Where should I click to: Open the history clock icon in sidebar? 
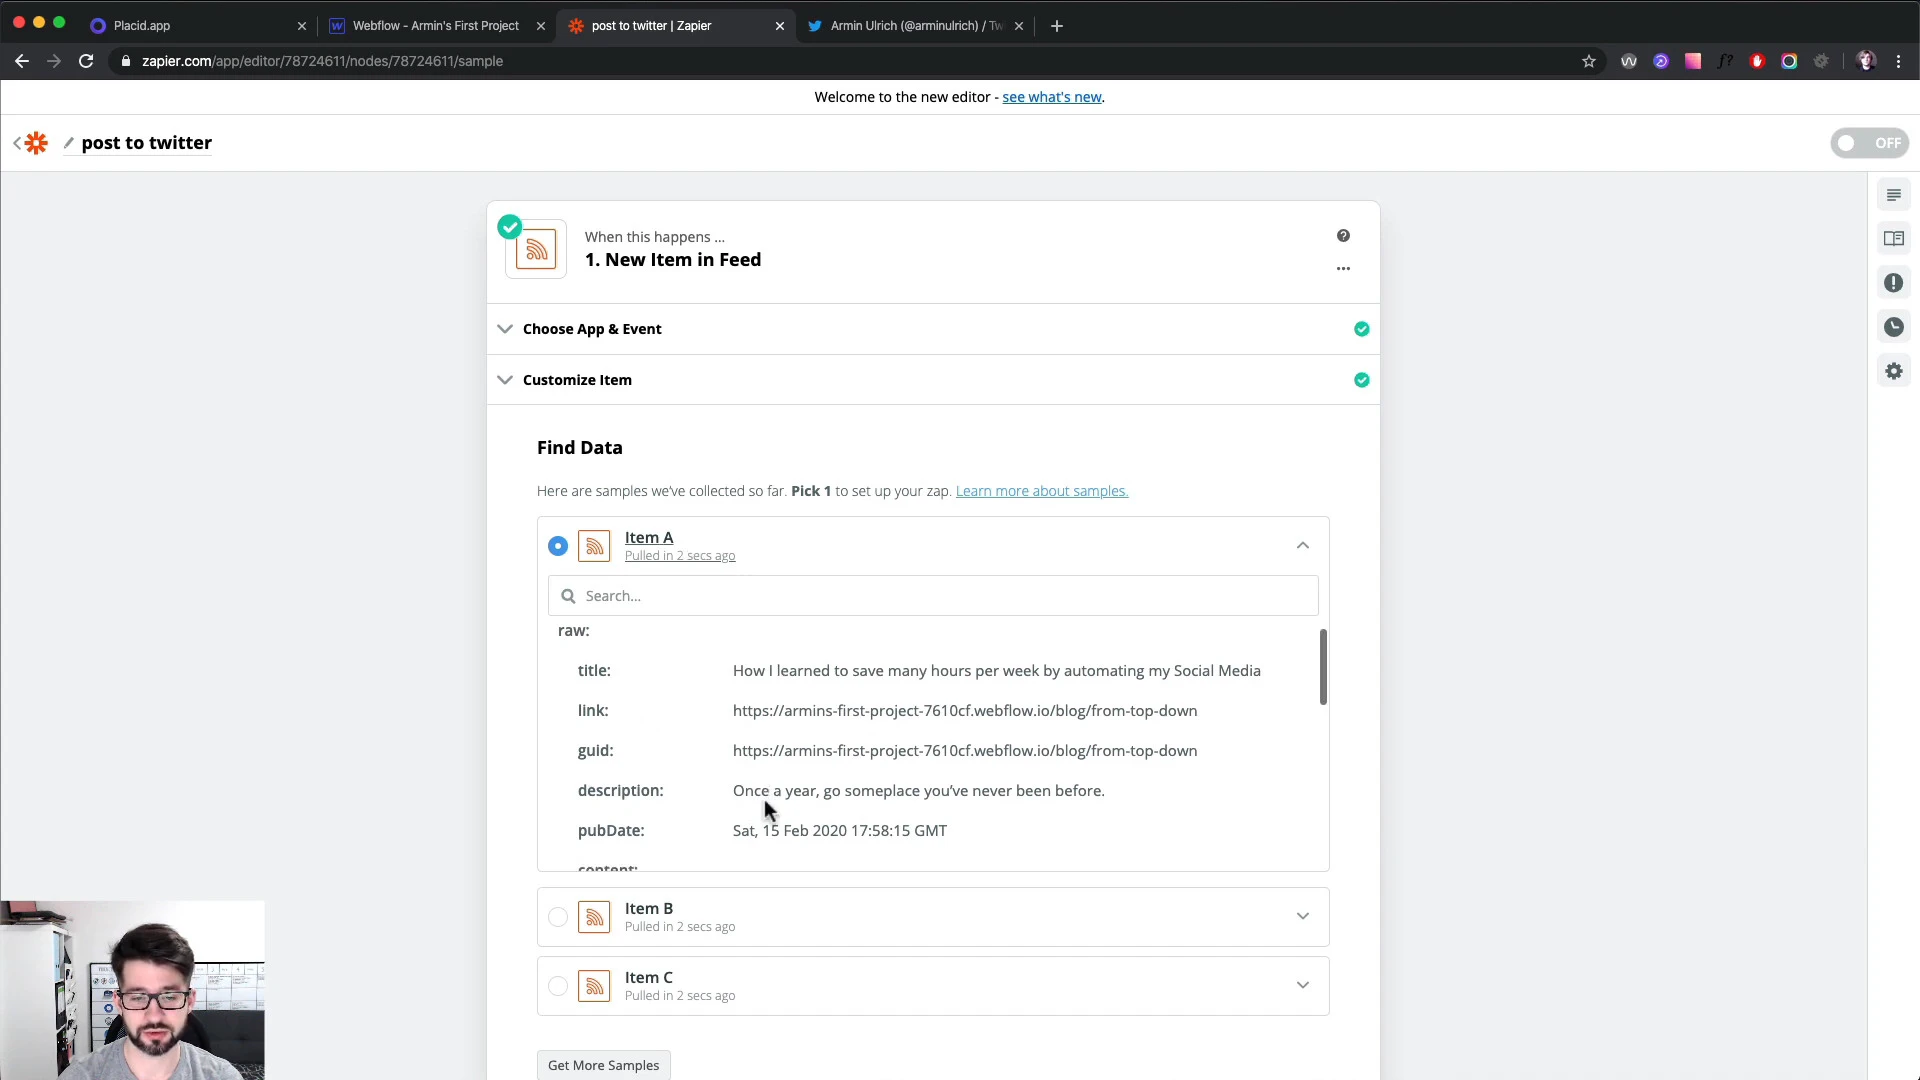tap(1893, 327)
